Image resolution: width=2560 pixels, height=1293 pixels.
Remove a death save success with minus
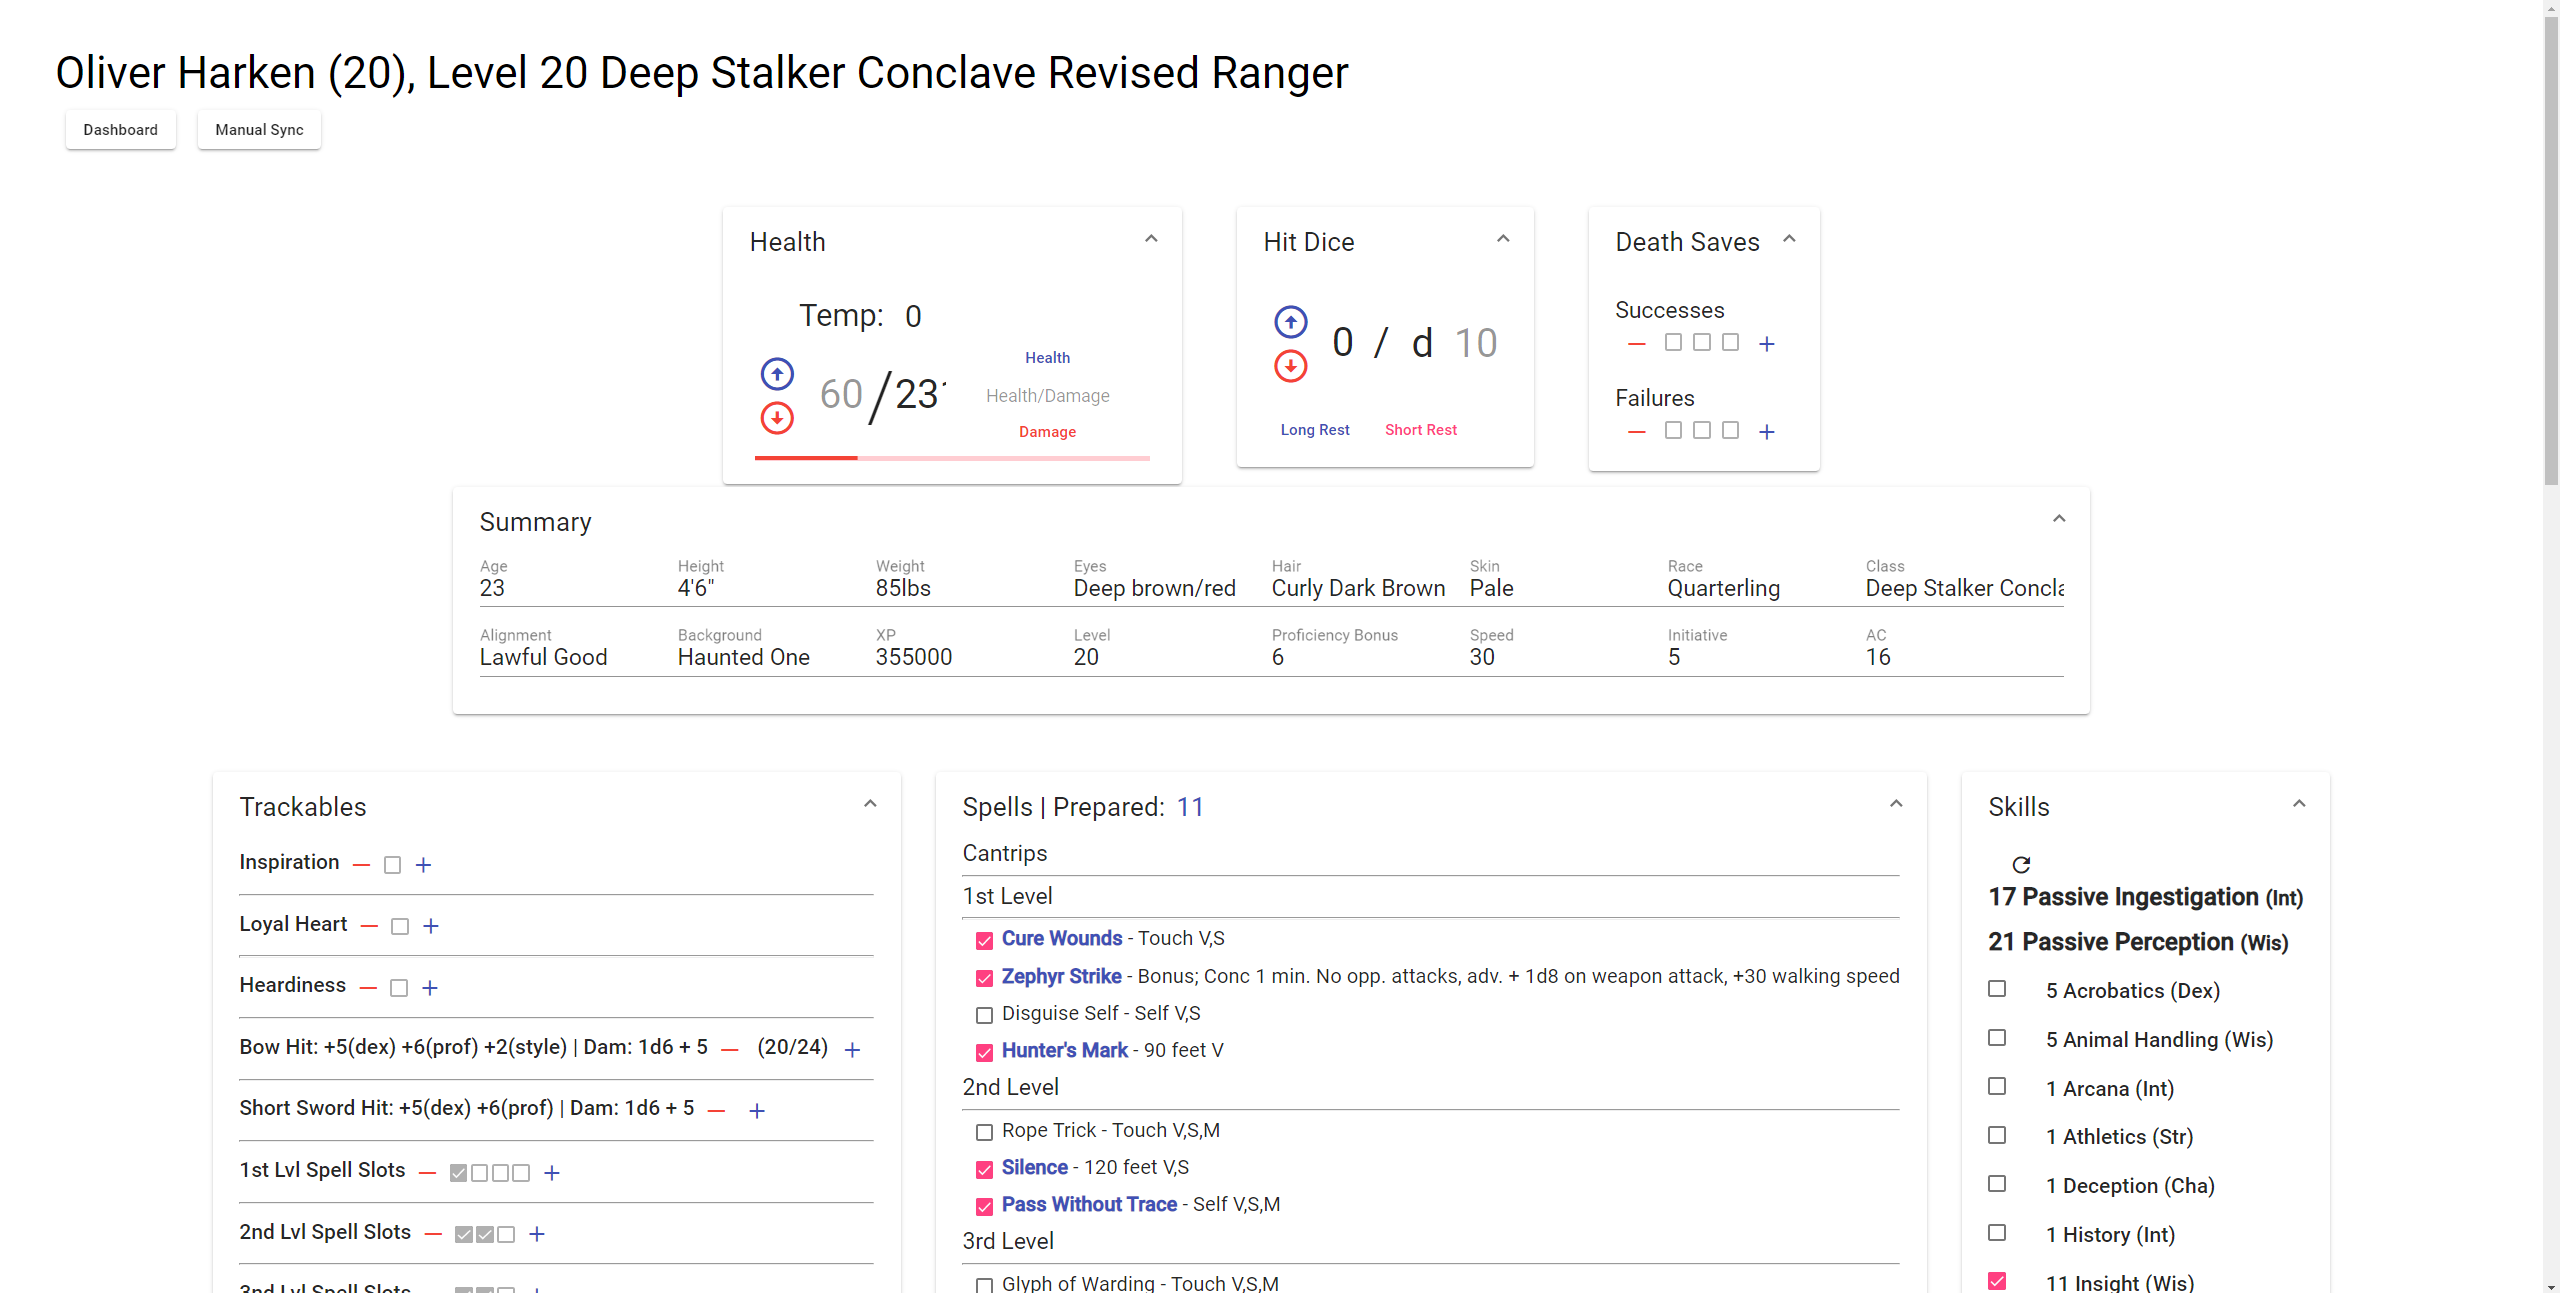(x=1637, y=344)
